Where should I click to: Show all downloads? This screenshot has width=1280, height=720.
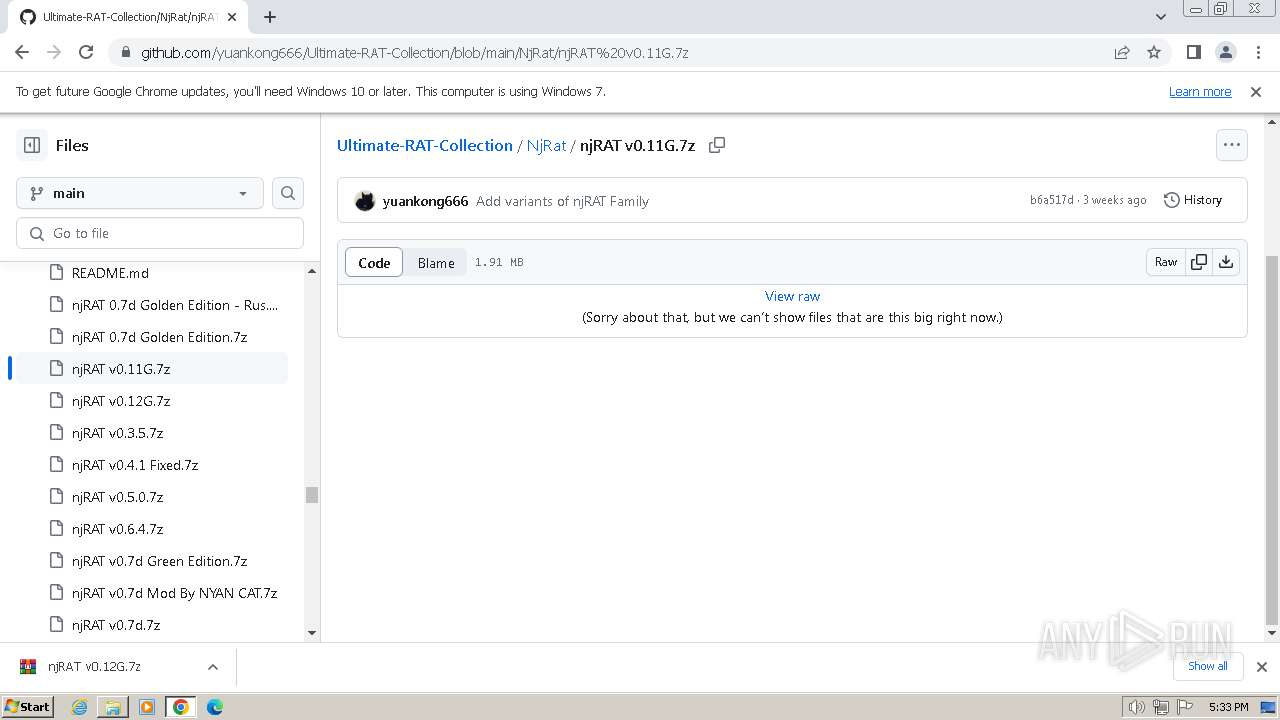1208,666
